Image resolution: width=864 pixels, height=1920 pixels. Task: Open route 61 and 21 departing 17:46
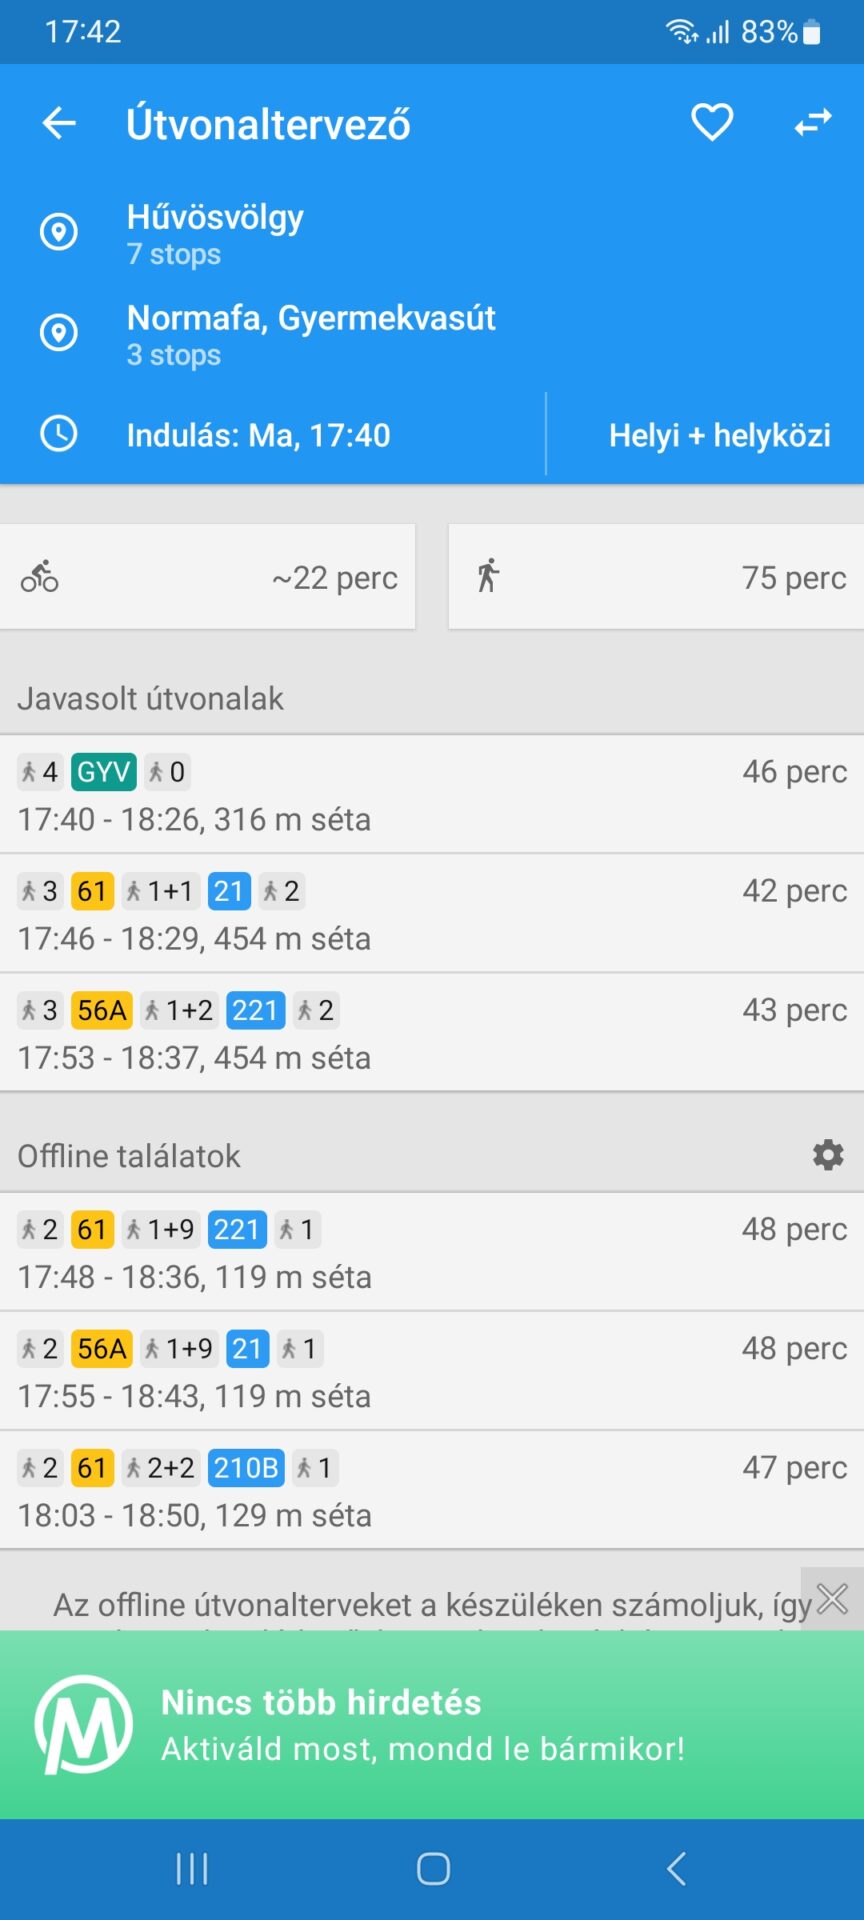click(x=432, y=913)
